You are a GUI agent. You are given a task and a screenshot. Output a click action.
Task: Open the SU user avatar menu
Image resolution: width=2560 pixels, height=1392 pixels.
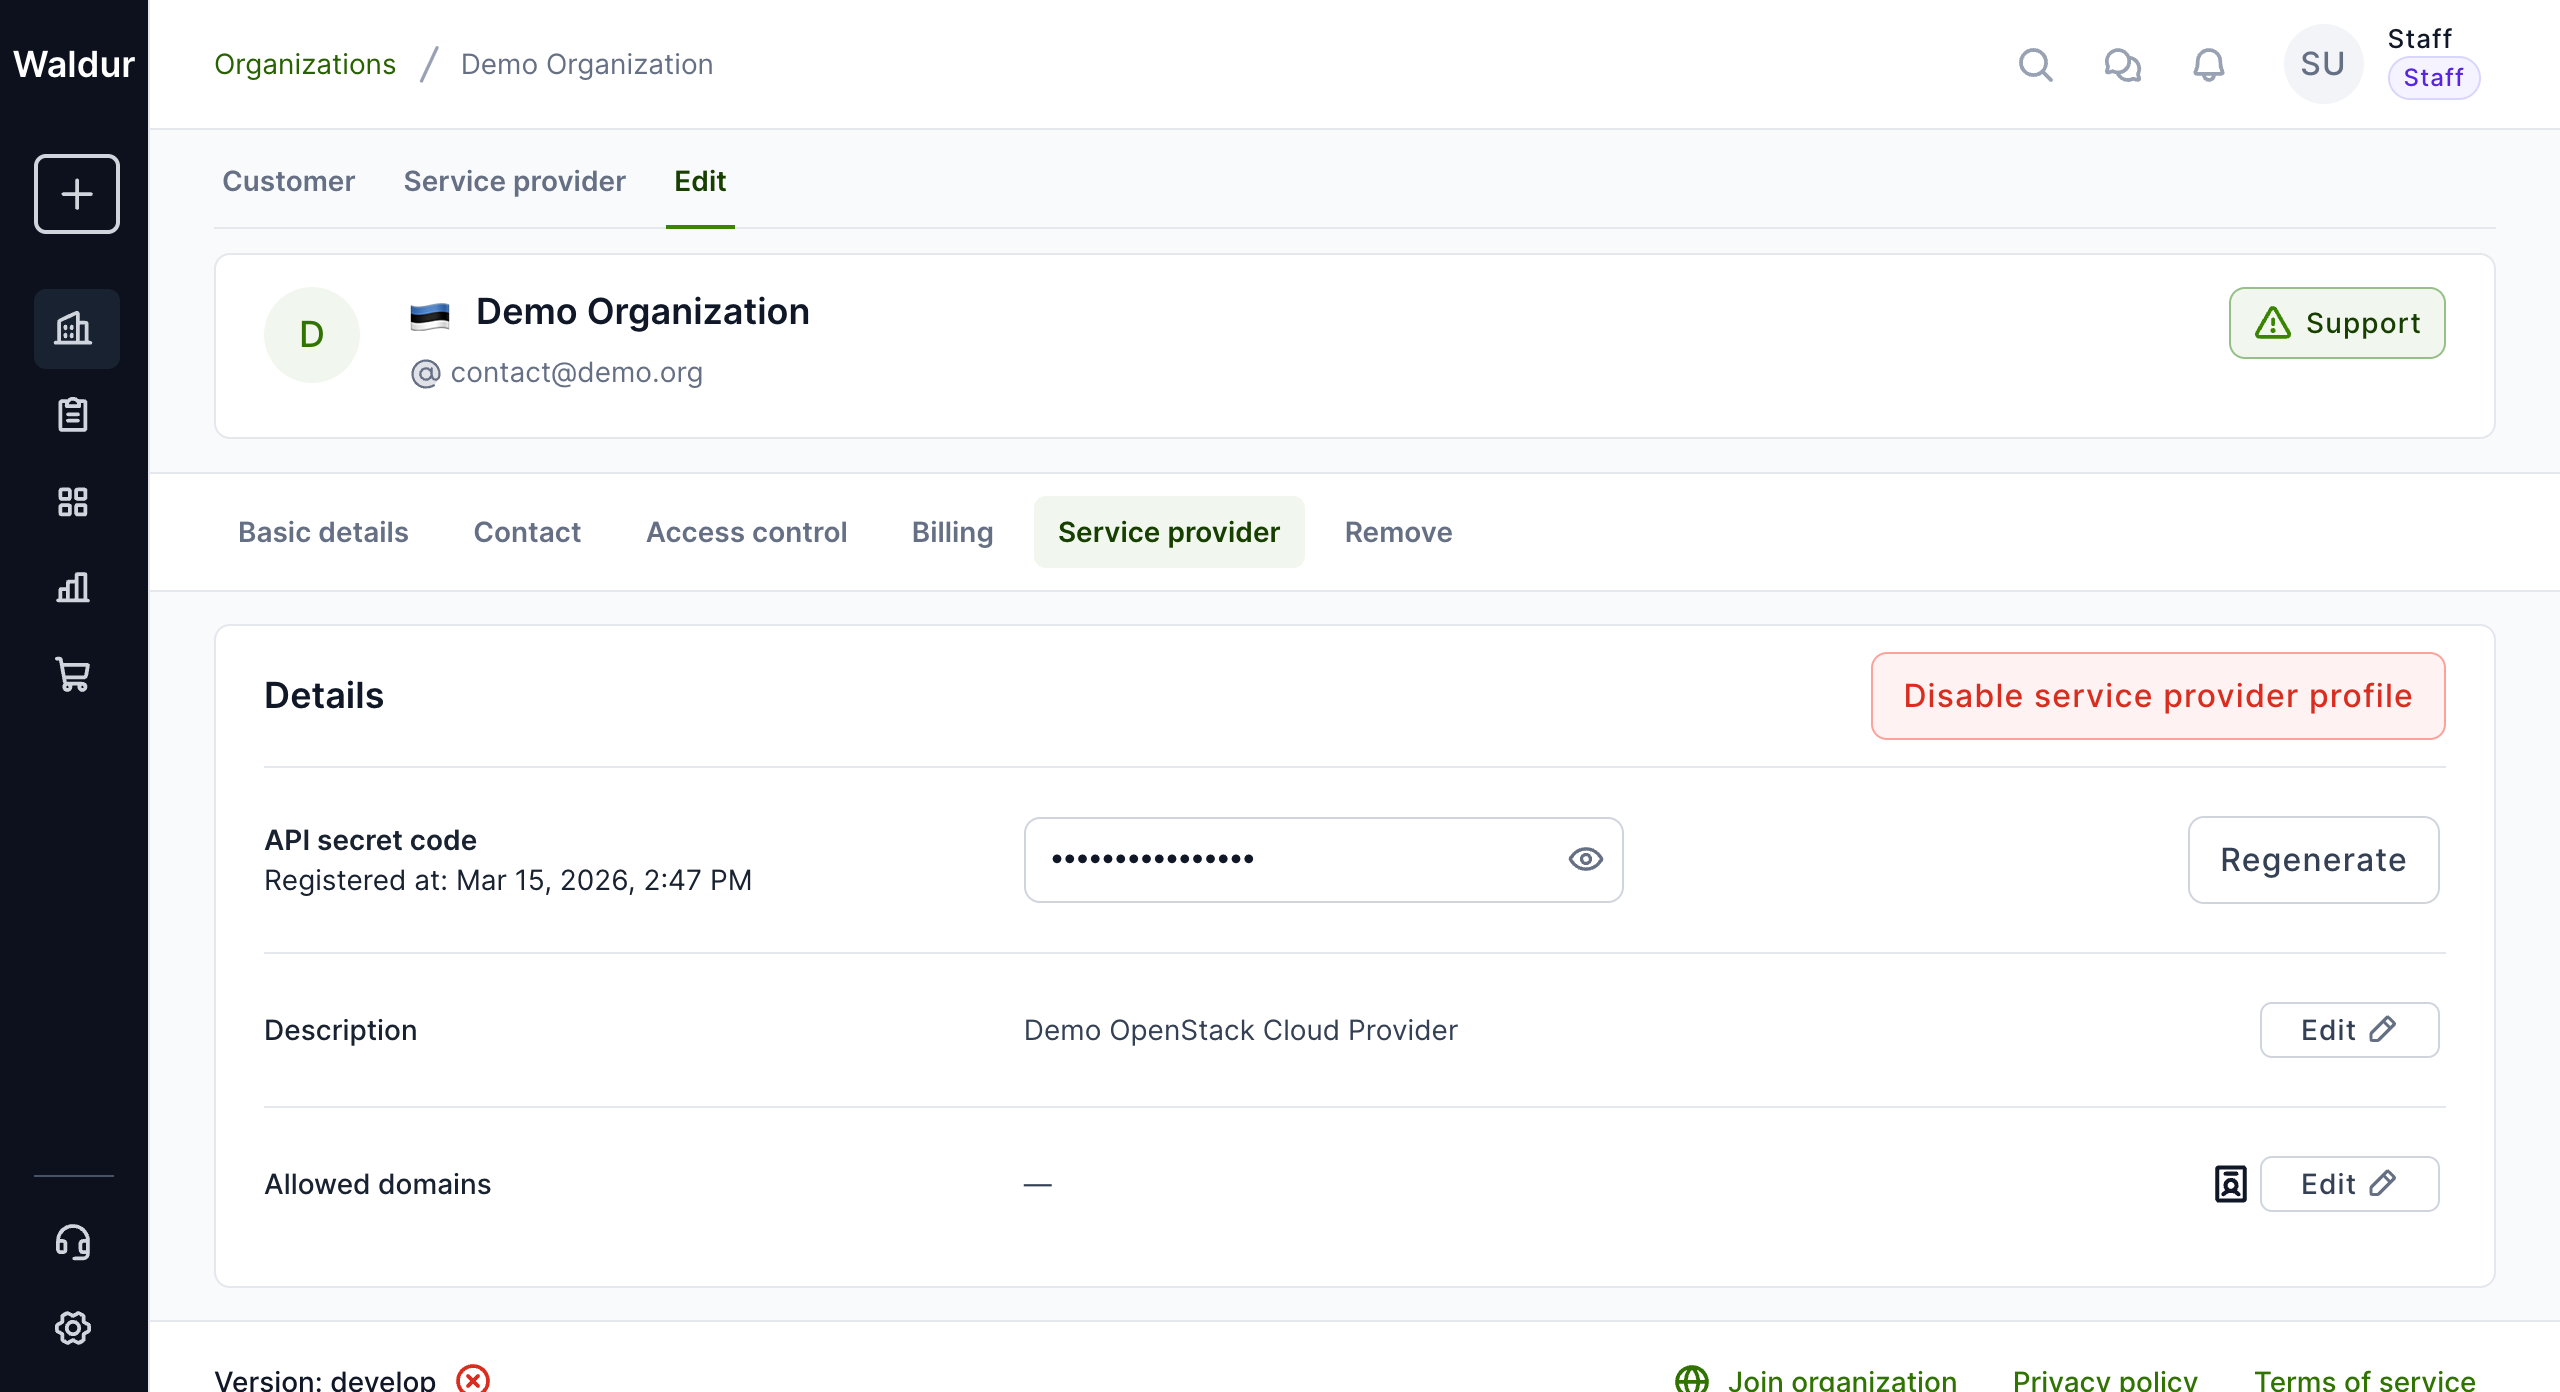tap(2322, 64)
